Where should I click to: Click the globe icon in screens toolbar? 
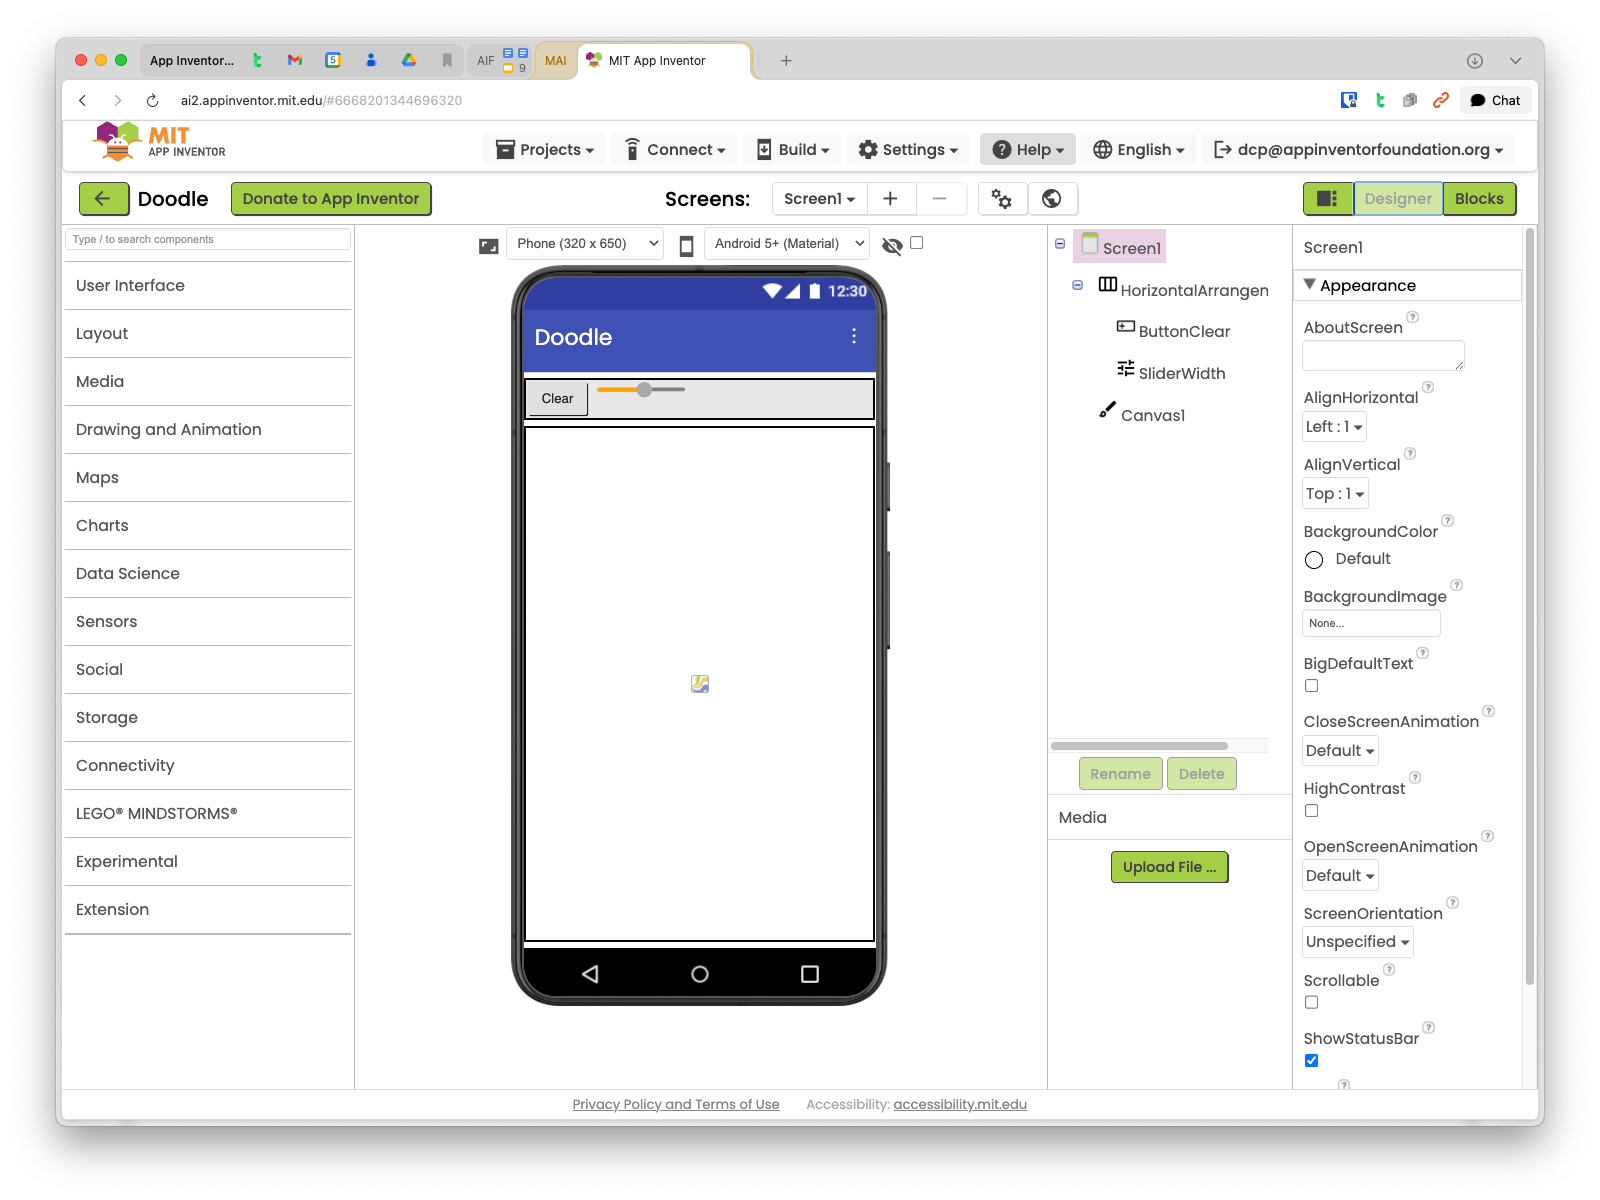point(1052,199)
